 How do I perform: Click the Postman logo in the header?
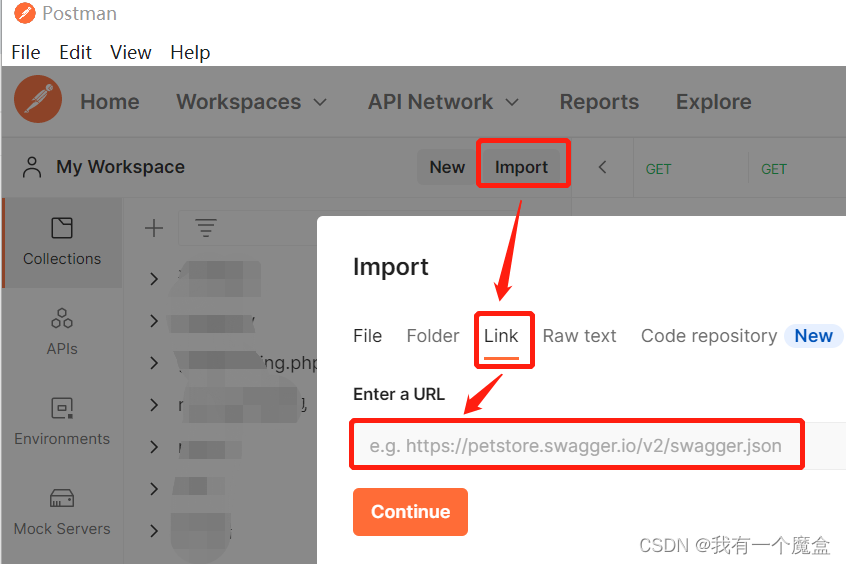click(x=38, y=99)
